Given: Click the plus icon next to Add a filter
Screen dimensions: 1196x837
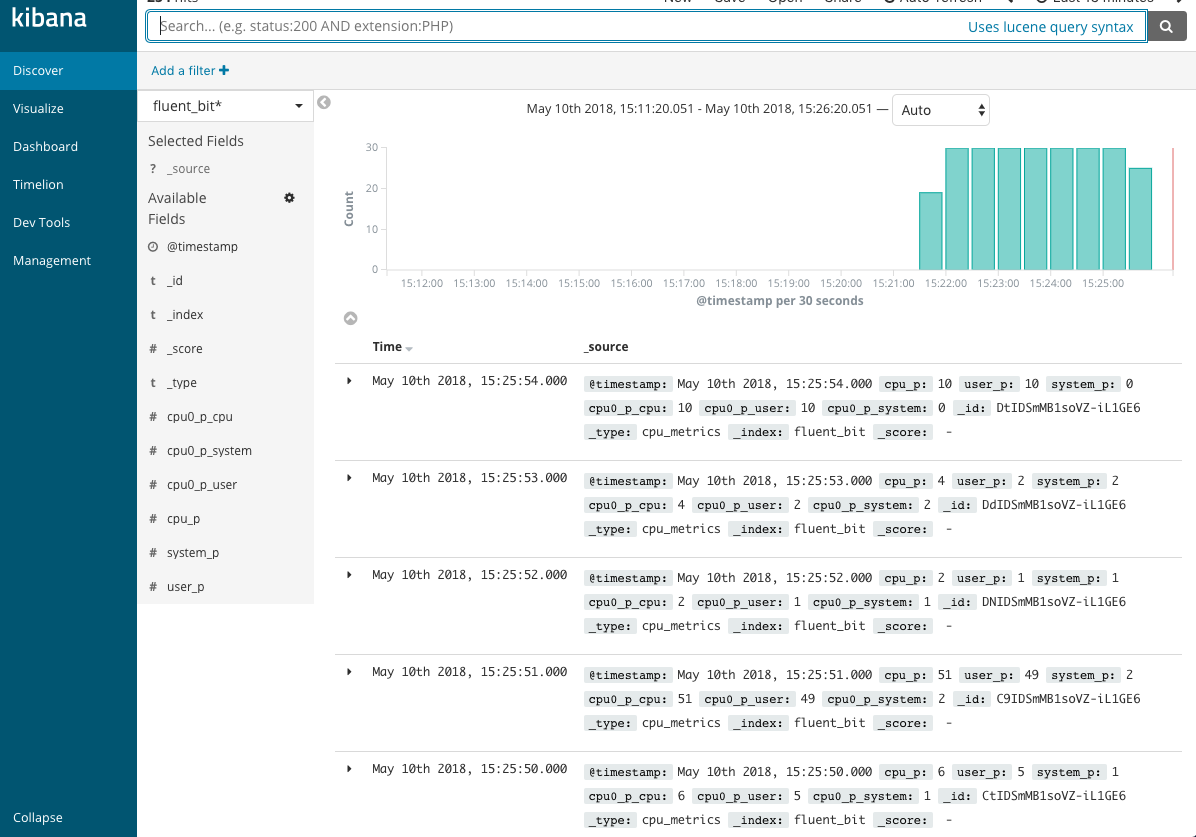Looking at the screenshot, I should pos(224,70).
